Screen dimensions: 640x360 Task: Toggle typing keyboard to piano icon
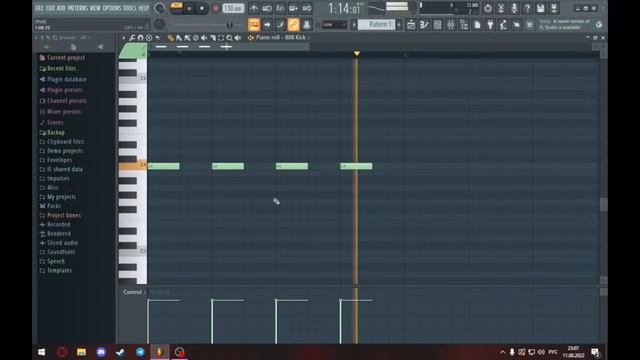[x=253, y=24]
